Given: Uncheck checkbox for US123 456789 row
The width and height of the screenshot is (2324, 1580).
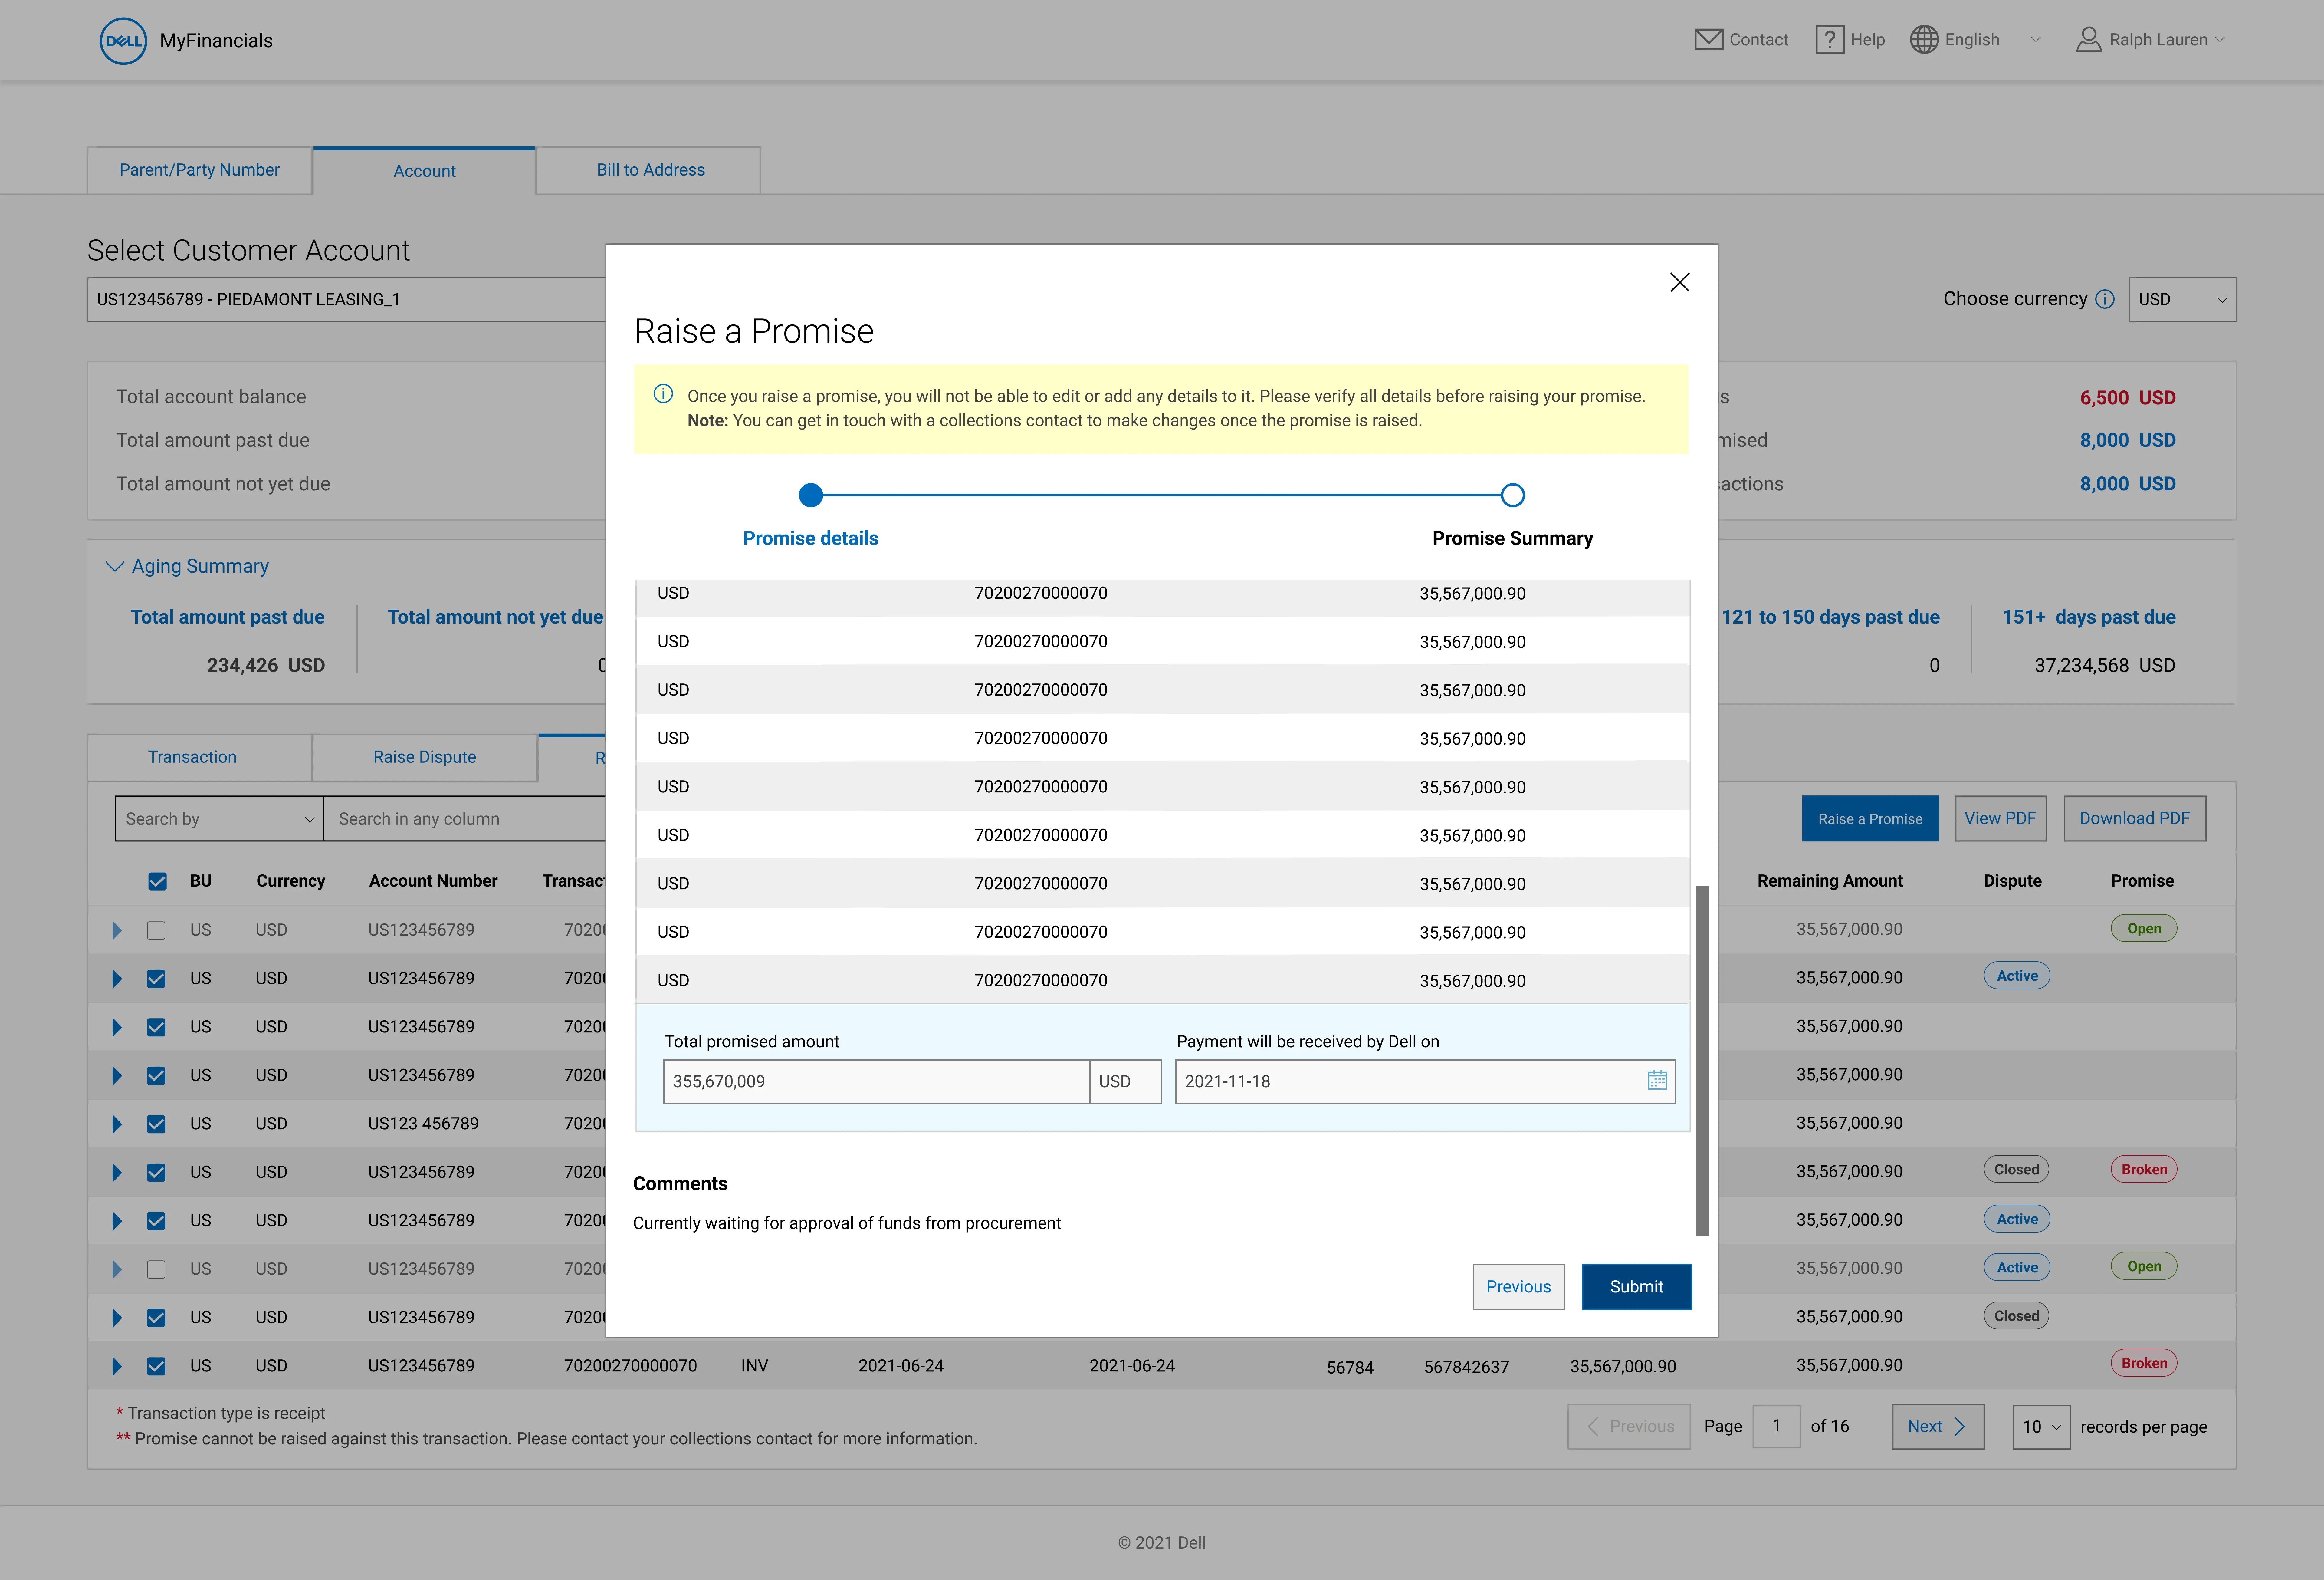Looking at the screenshot, I should (x=156, y=1124).
